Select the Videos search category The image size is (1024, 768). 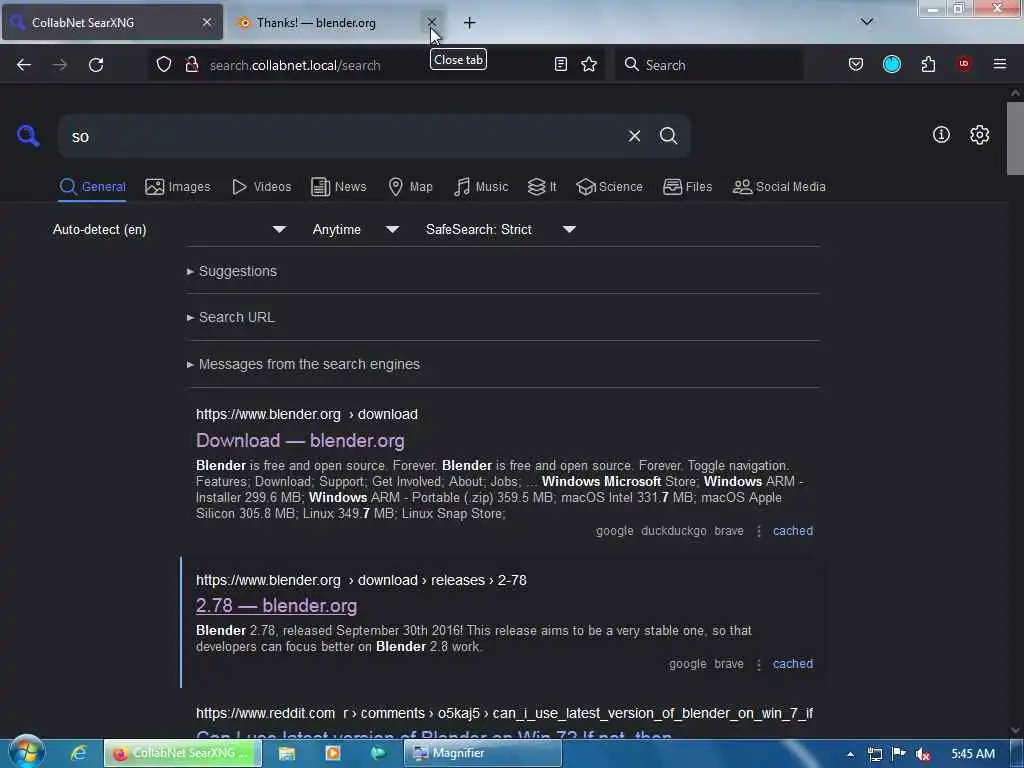(x=262, y=187)
